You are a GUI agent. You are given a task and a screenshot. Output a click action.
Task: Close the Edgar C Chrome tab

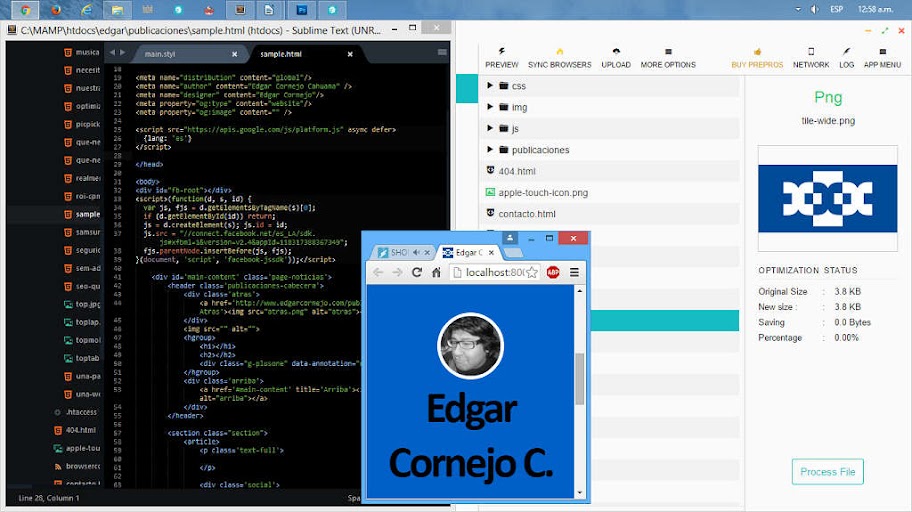pyautogui.click(x=491, y=253)
